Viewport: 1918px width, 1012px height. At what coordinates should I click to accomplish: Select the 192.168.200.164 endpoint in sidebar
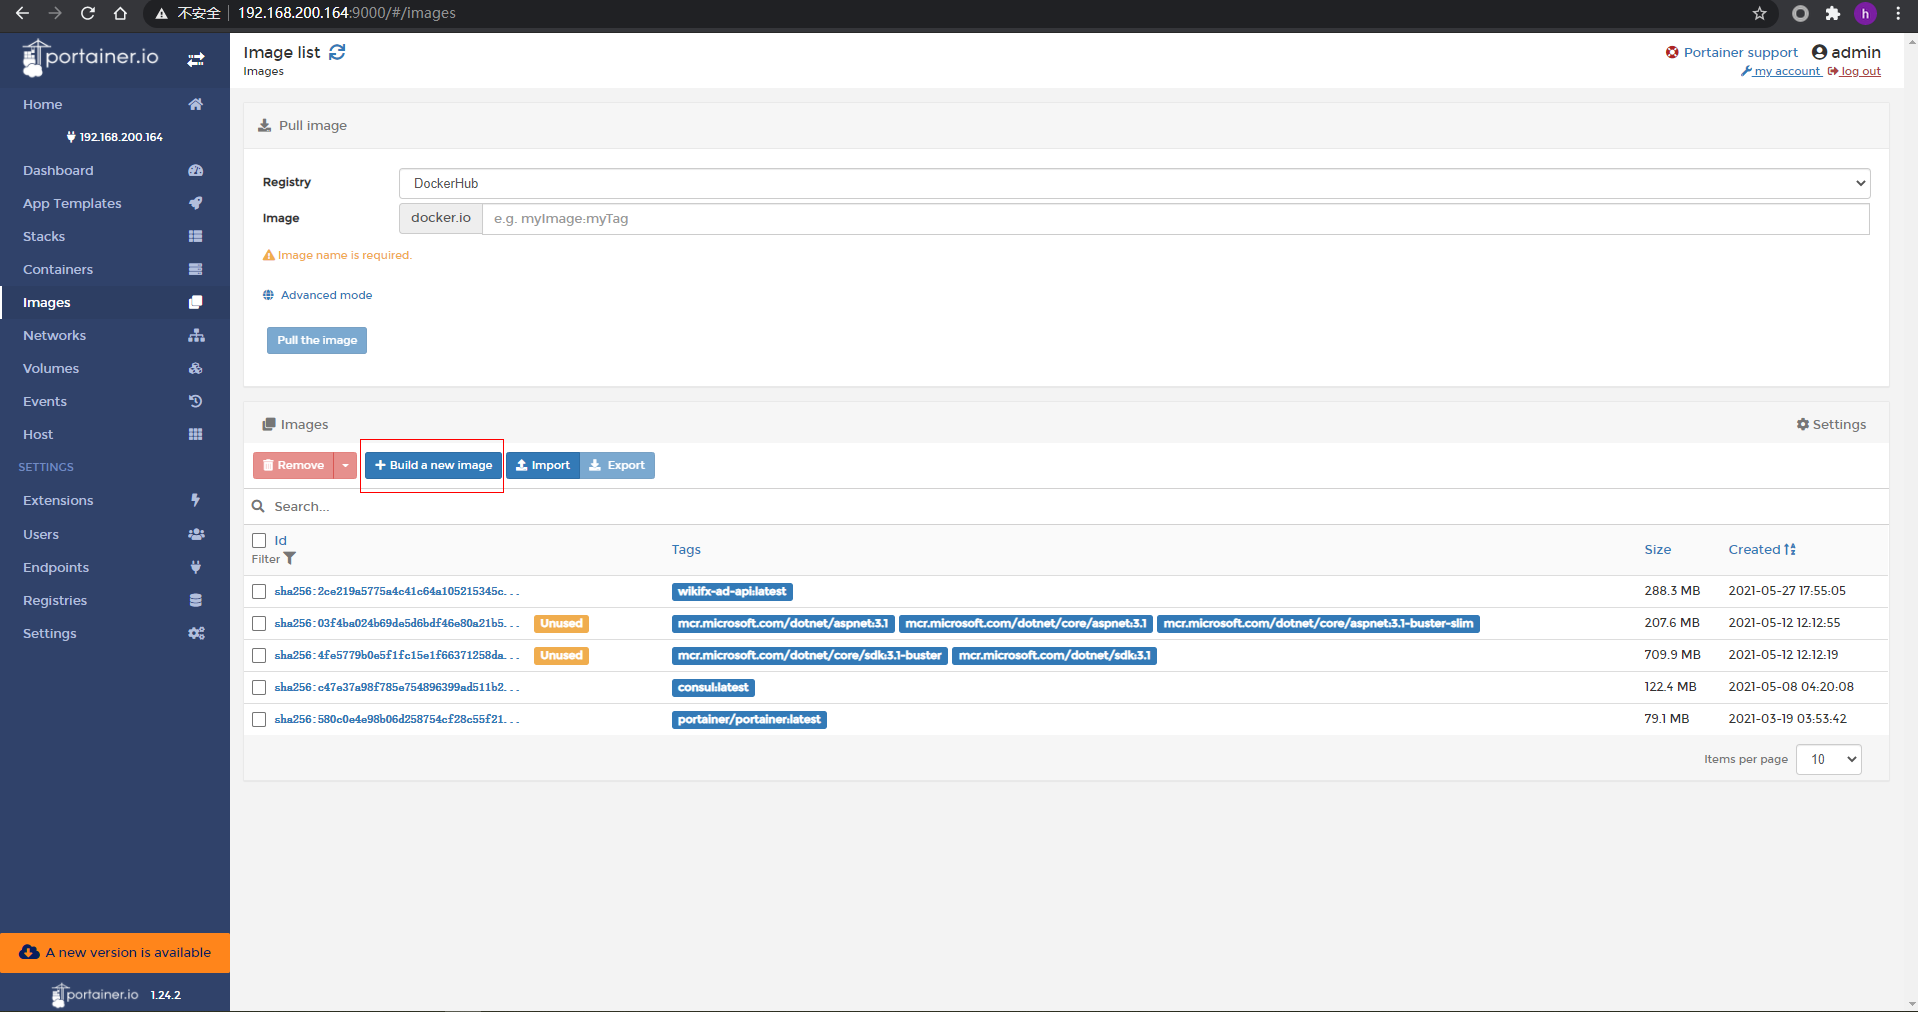pyautogui.click(x=115, y=137)
